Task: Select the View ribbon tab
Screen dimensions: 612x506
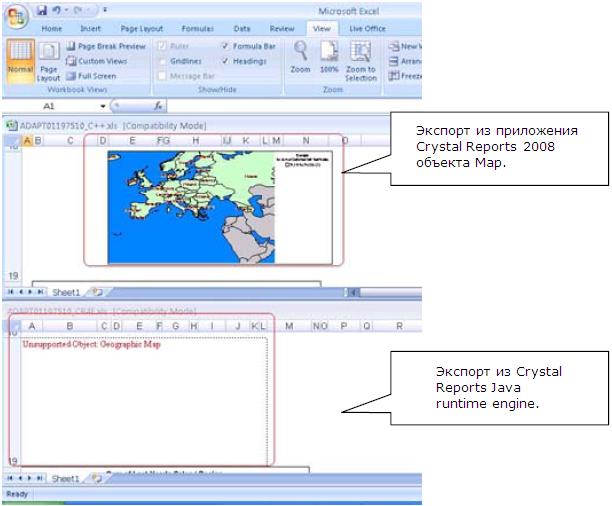Action: pos(322,29)
